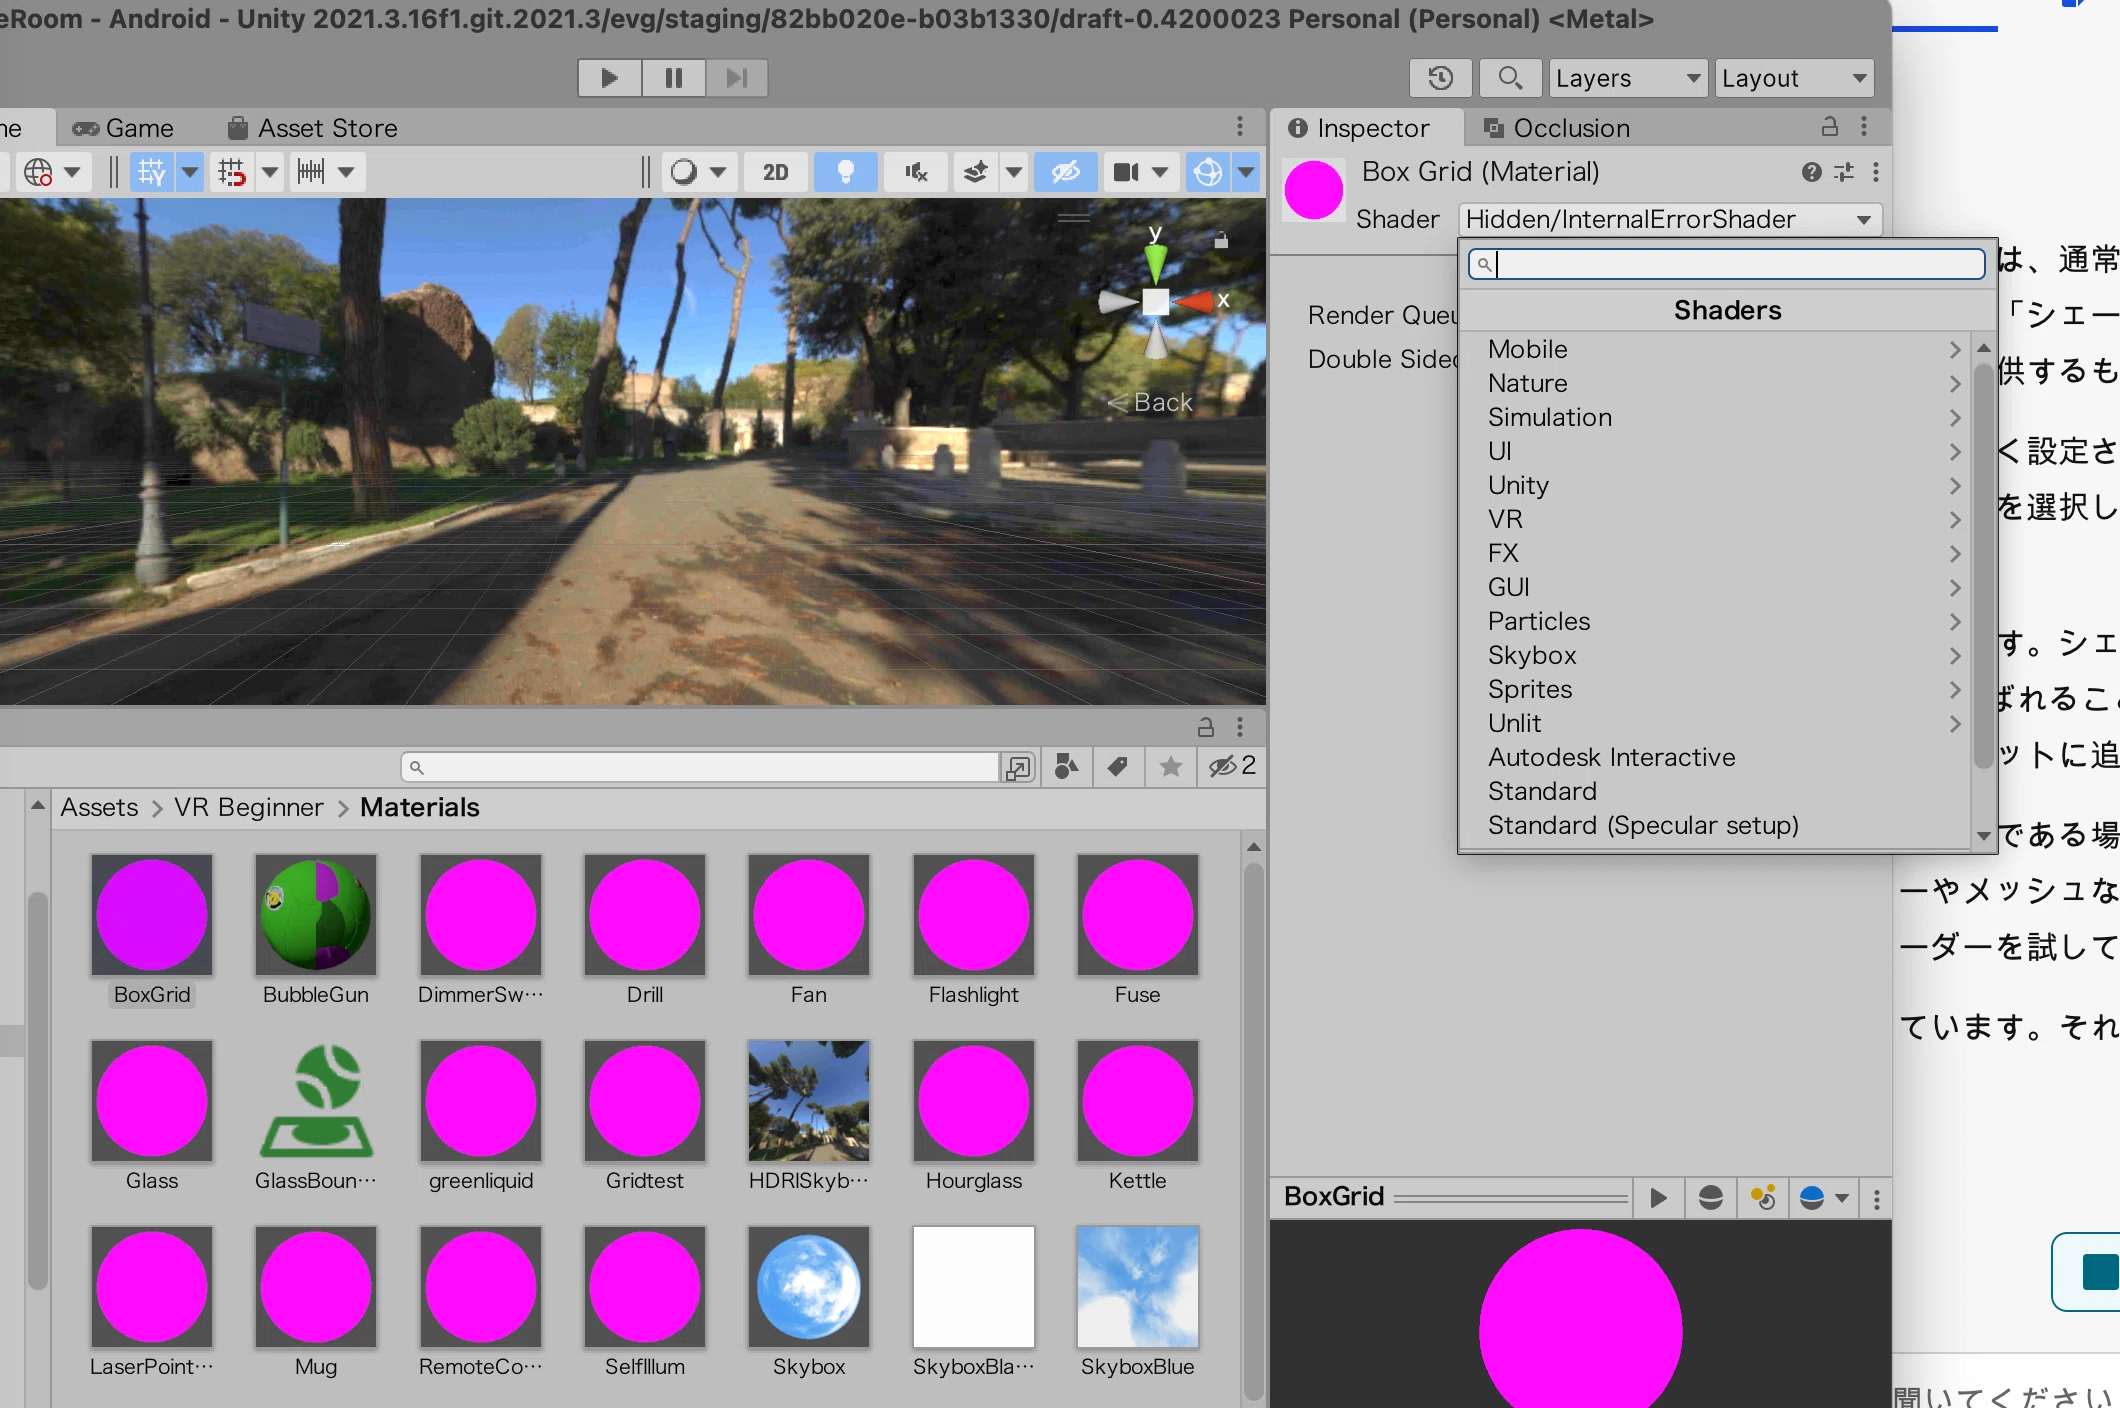Click VR Beginner in the breadcrumb path
The width and height of the screenshot is (2120, 1408).
(x=248, y=807)
